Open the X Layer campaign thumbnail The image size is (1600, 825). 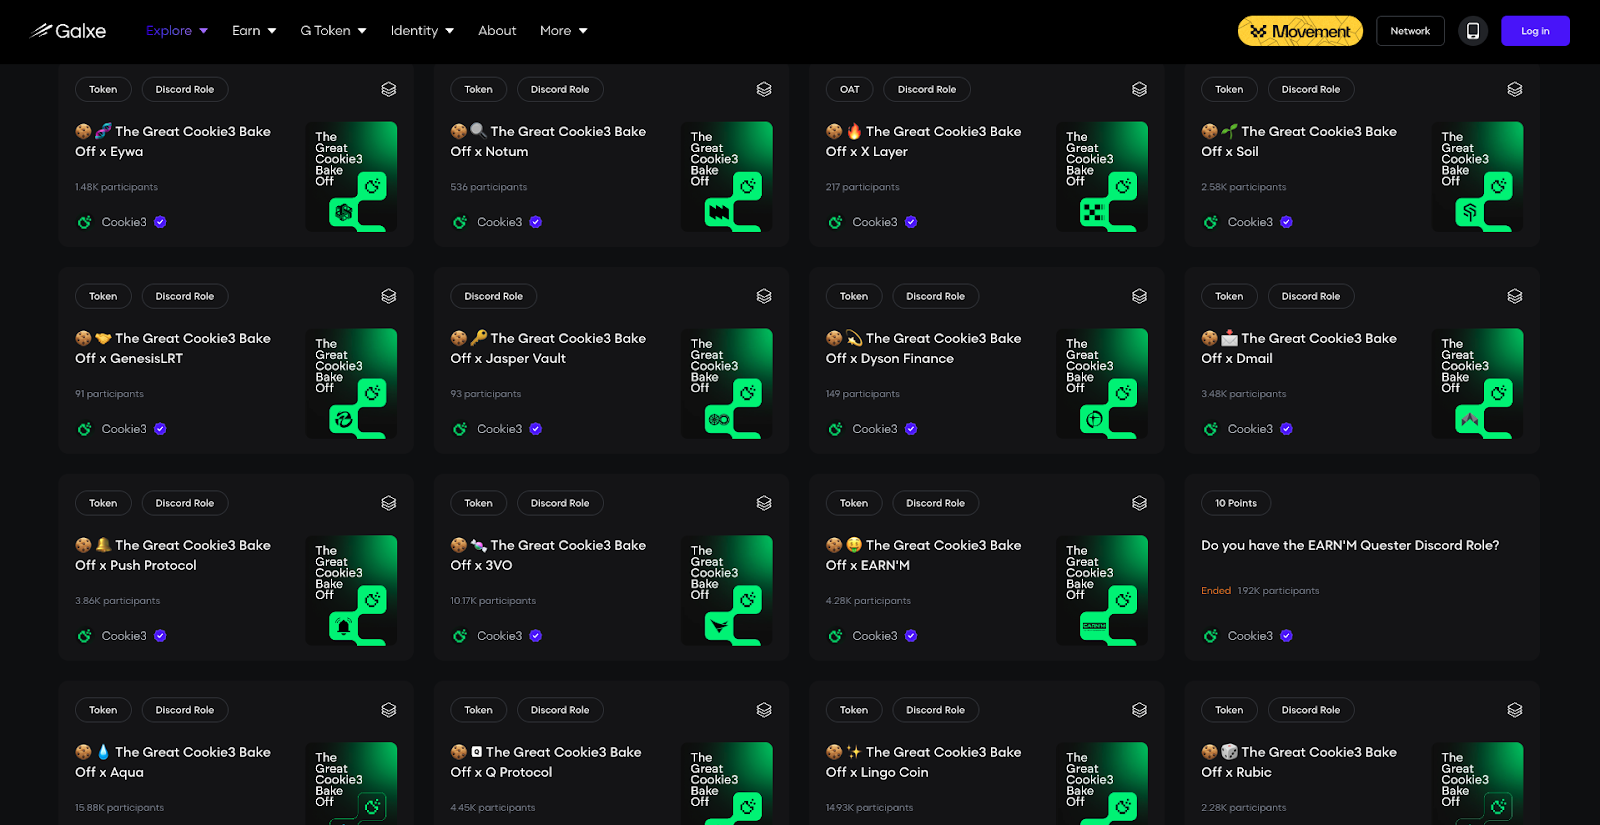(1102, 177)
